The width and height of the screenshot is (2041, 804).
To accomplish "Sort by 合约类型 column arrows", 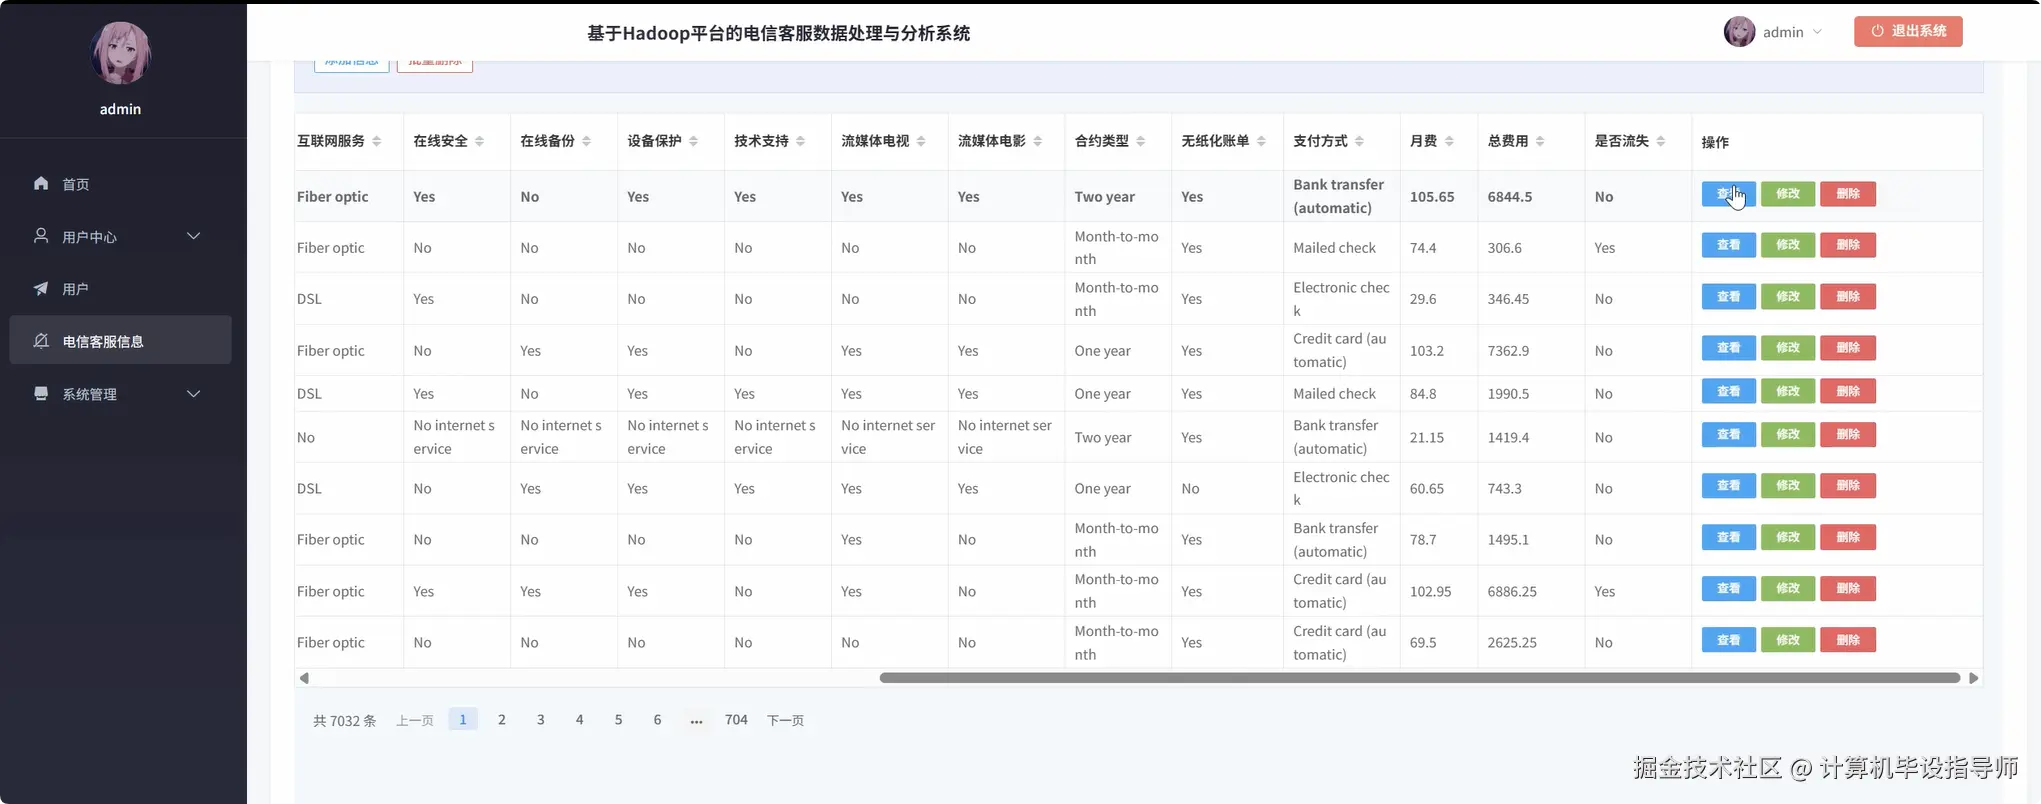I will [x=1141, y=141].
